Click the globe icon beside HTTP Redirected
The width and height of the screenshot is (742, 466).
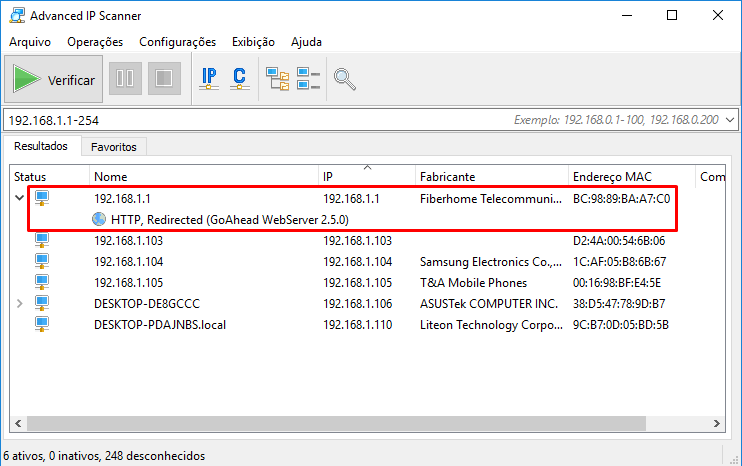click(x=99, y=219)
